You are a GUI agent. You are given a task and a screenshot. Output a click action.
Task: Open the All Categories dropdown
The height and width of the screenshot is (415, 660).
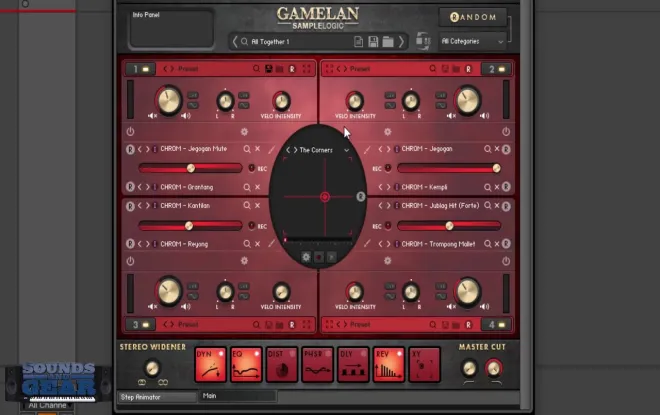pyautogui.click(x=474, y=42)
